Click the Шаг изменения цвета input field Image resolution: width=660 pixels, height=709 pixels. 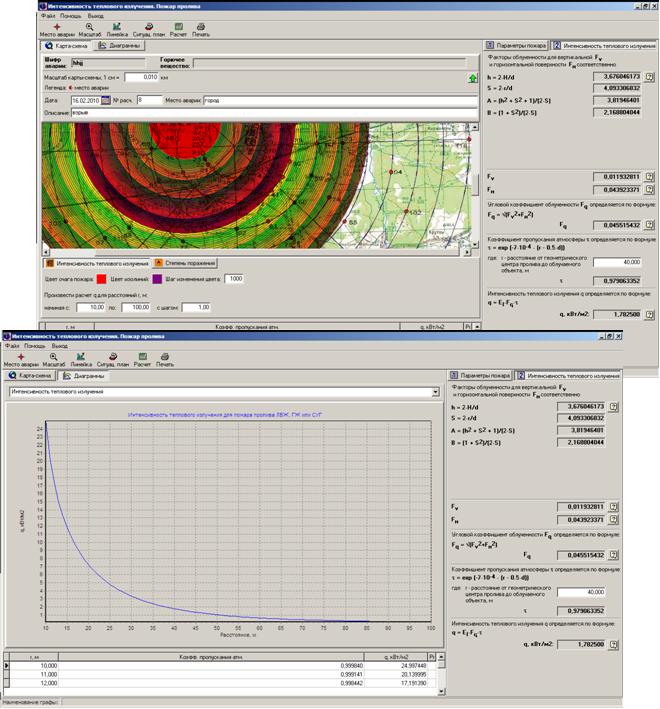pos(235,279)
